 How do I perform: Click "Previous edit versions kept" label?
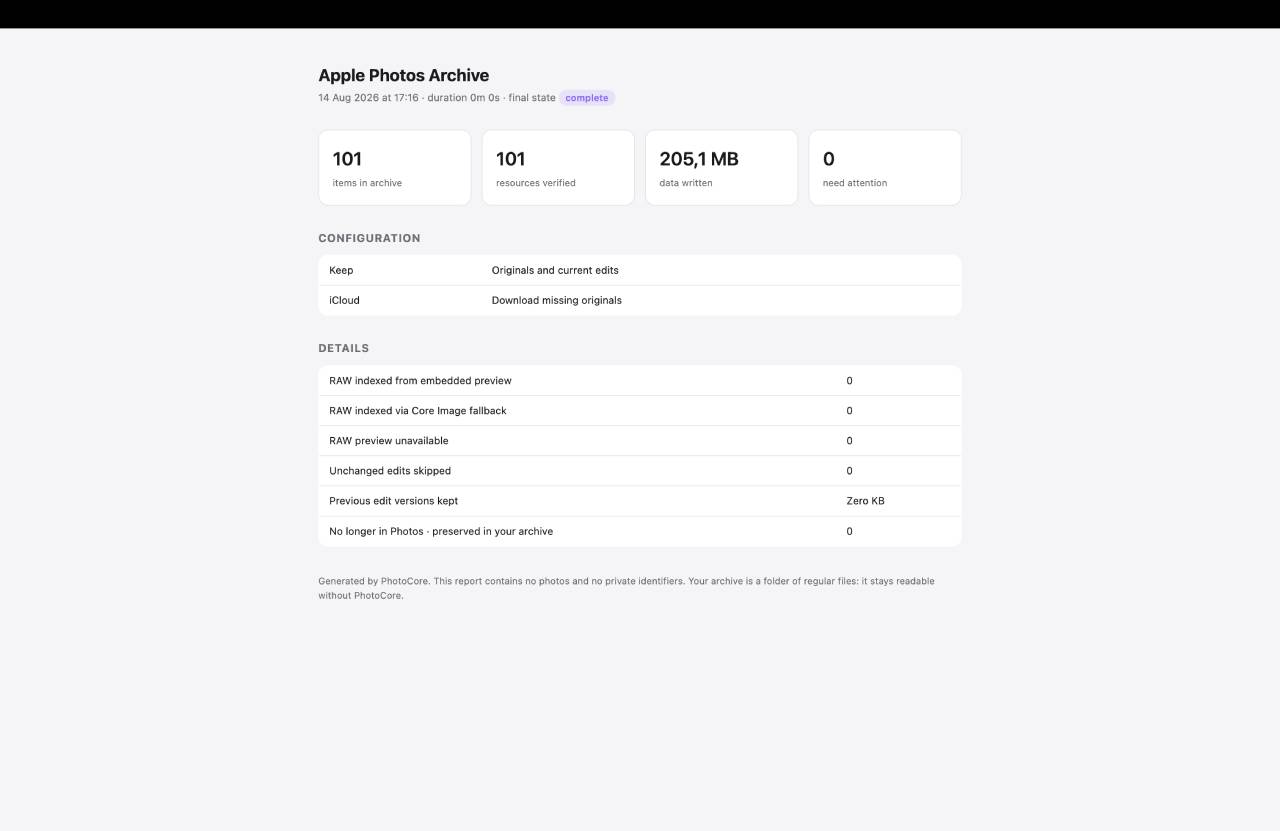click(x=394, y=501)
